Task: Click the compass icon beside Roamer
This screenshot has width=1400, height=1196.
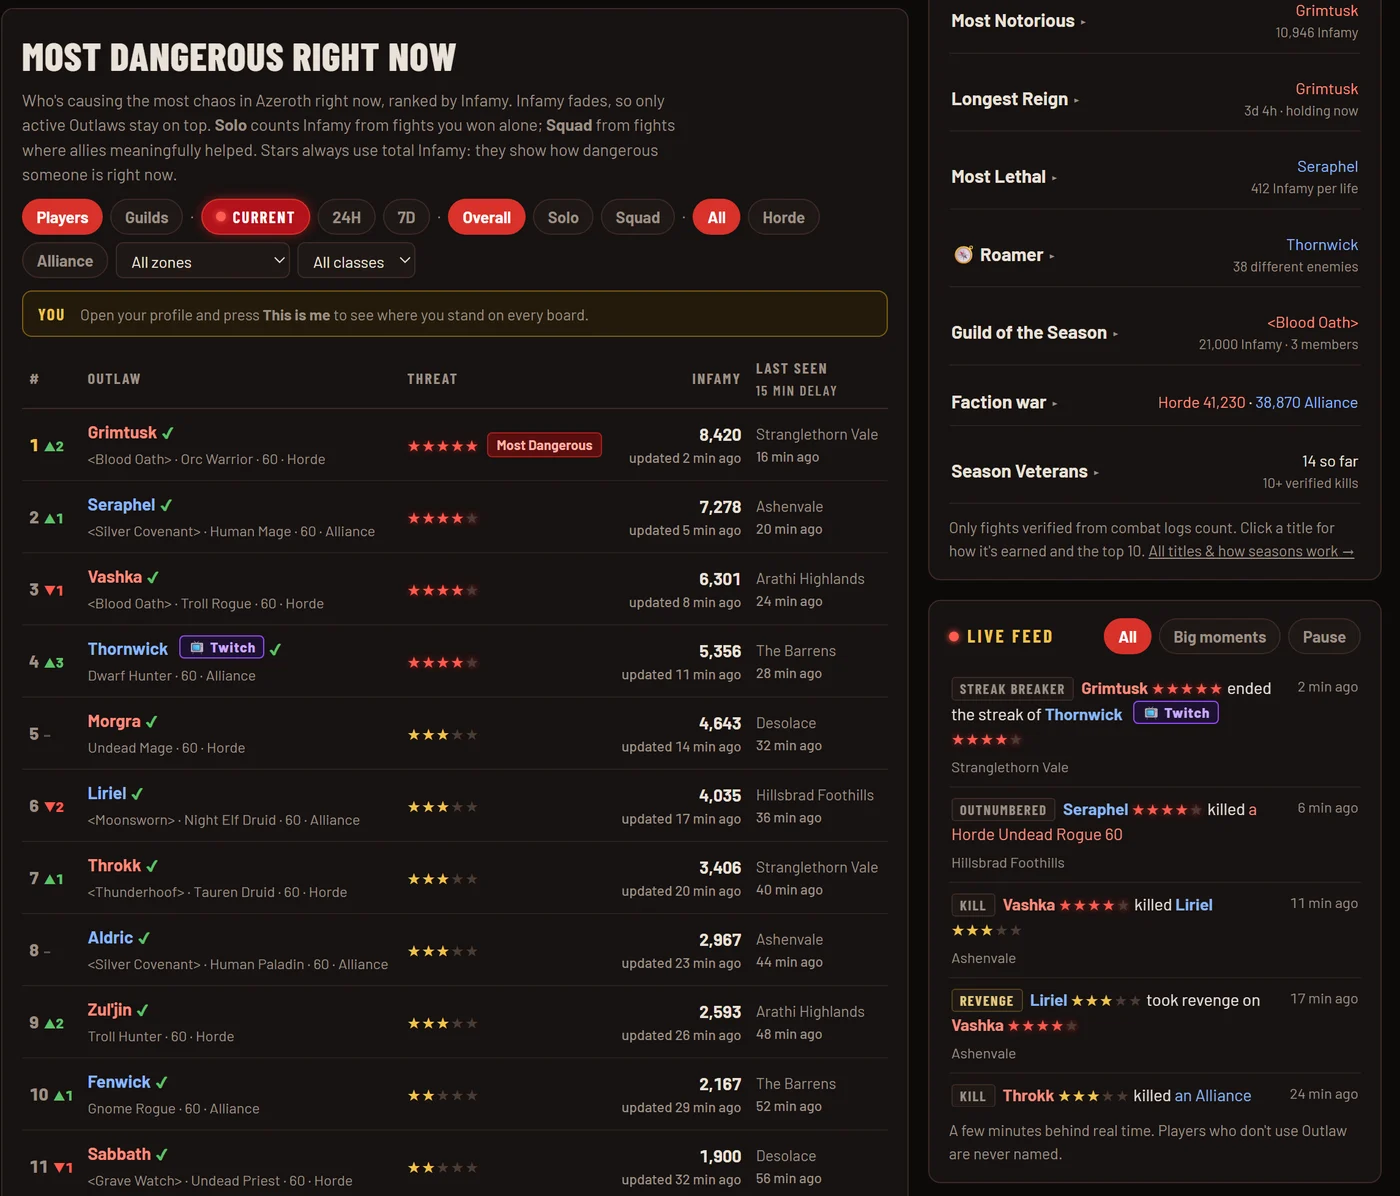Action: click(963, 255)
